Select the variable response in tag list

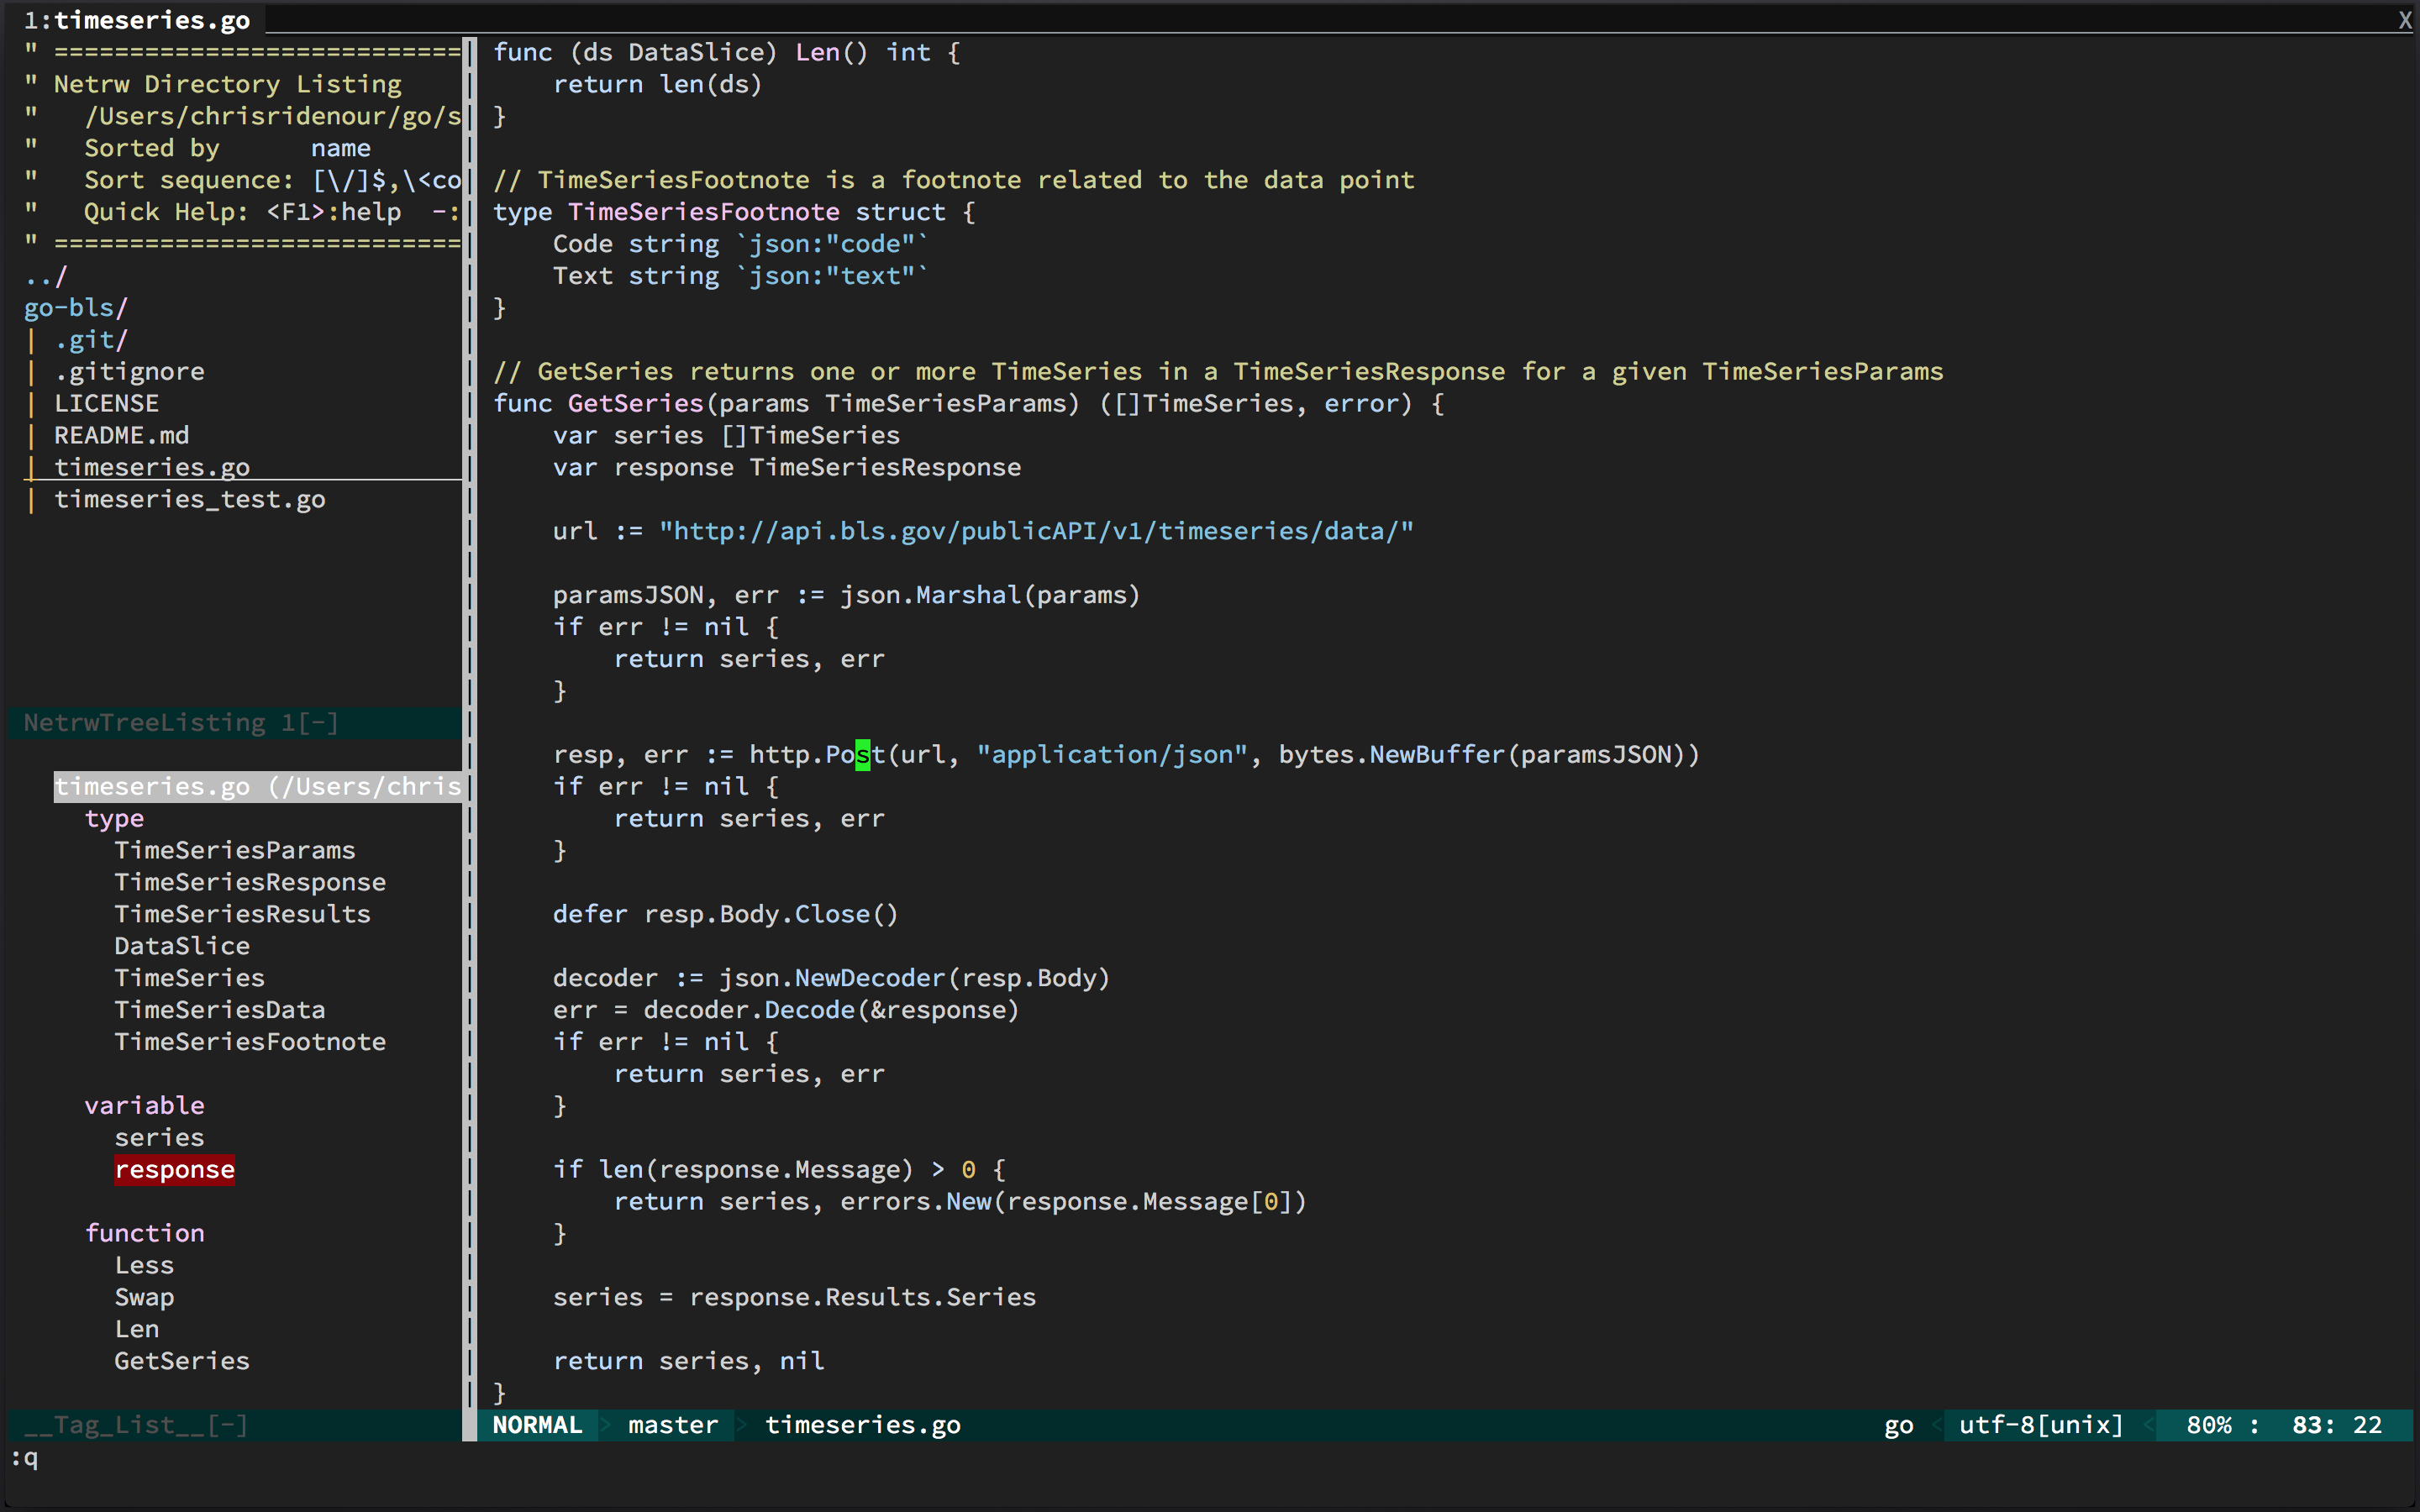(x=174, y=1168)
